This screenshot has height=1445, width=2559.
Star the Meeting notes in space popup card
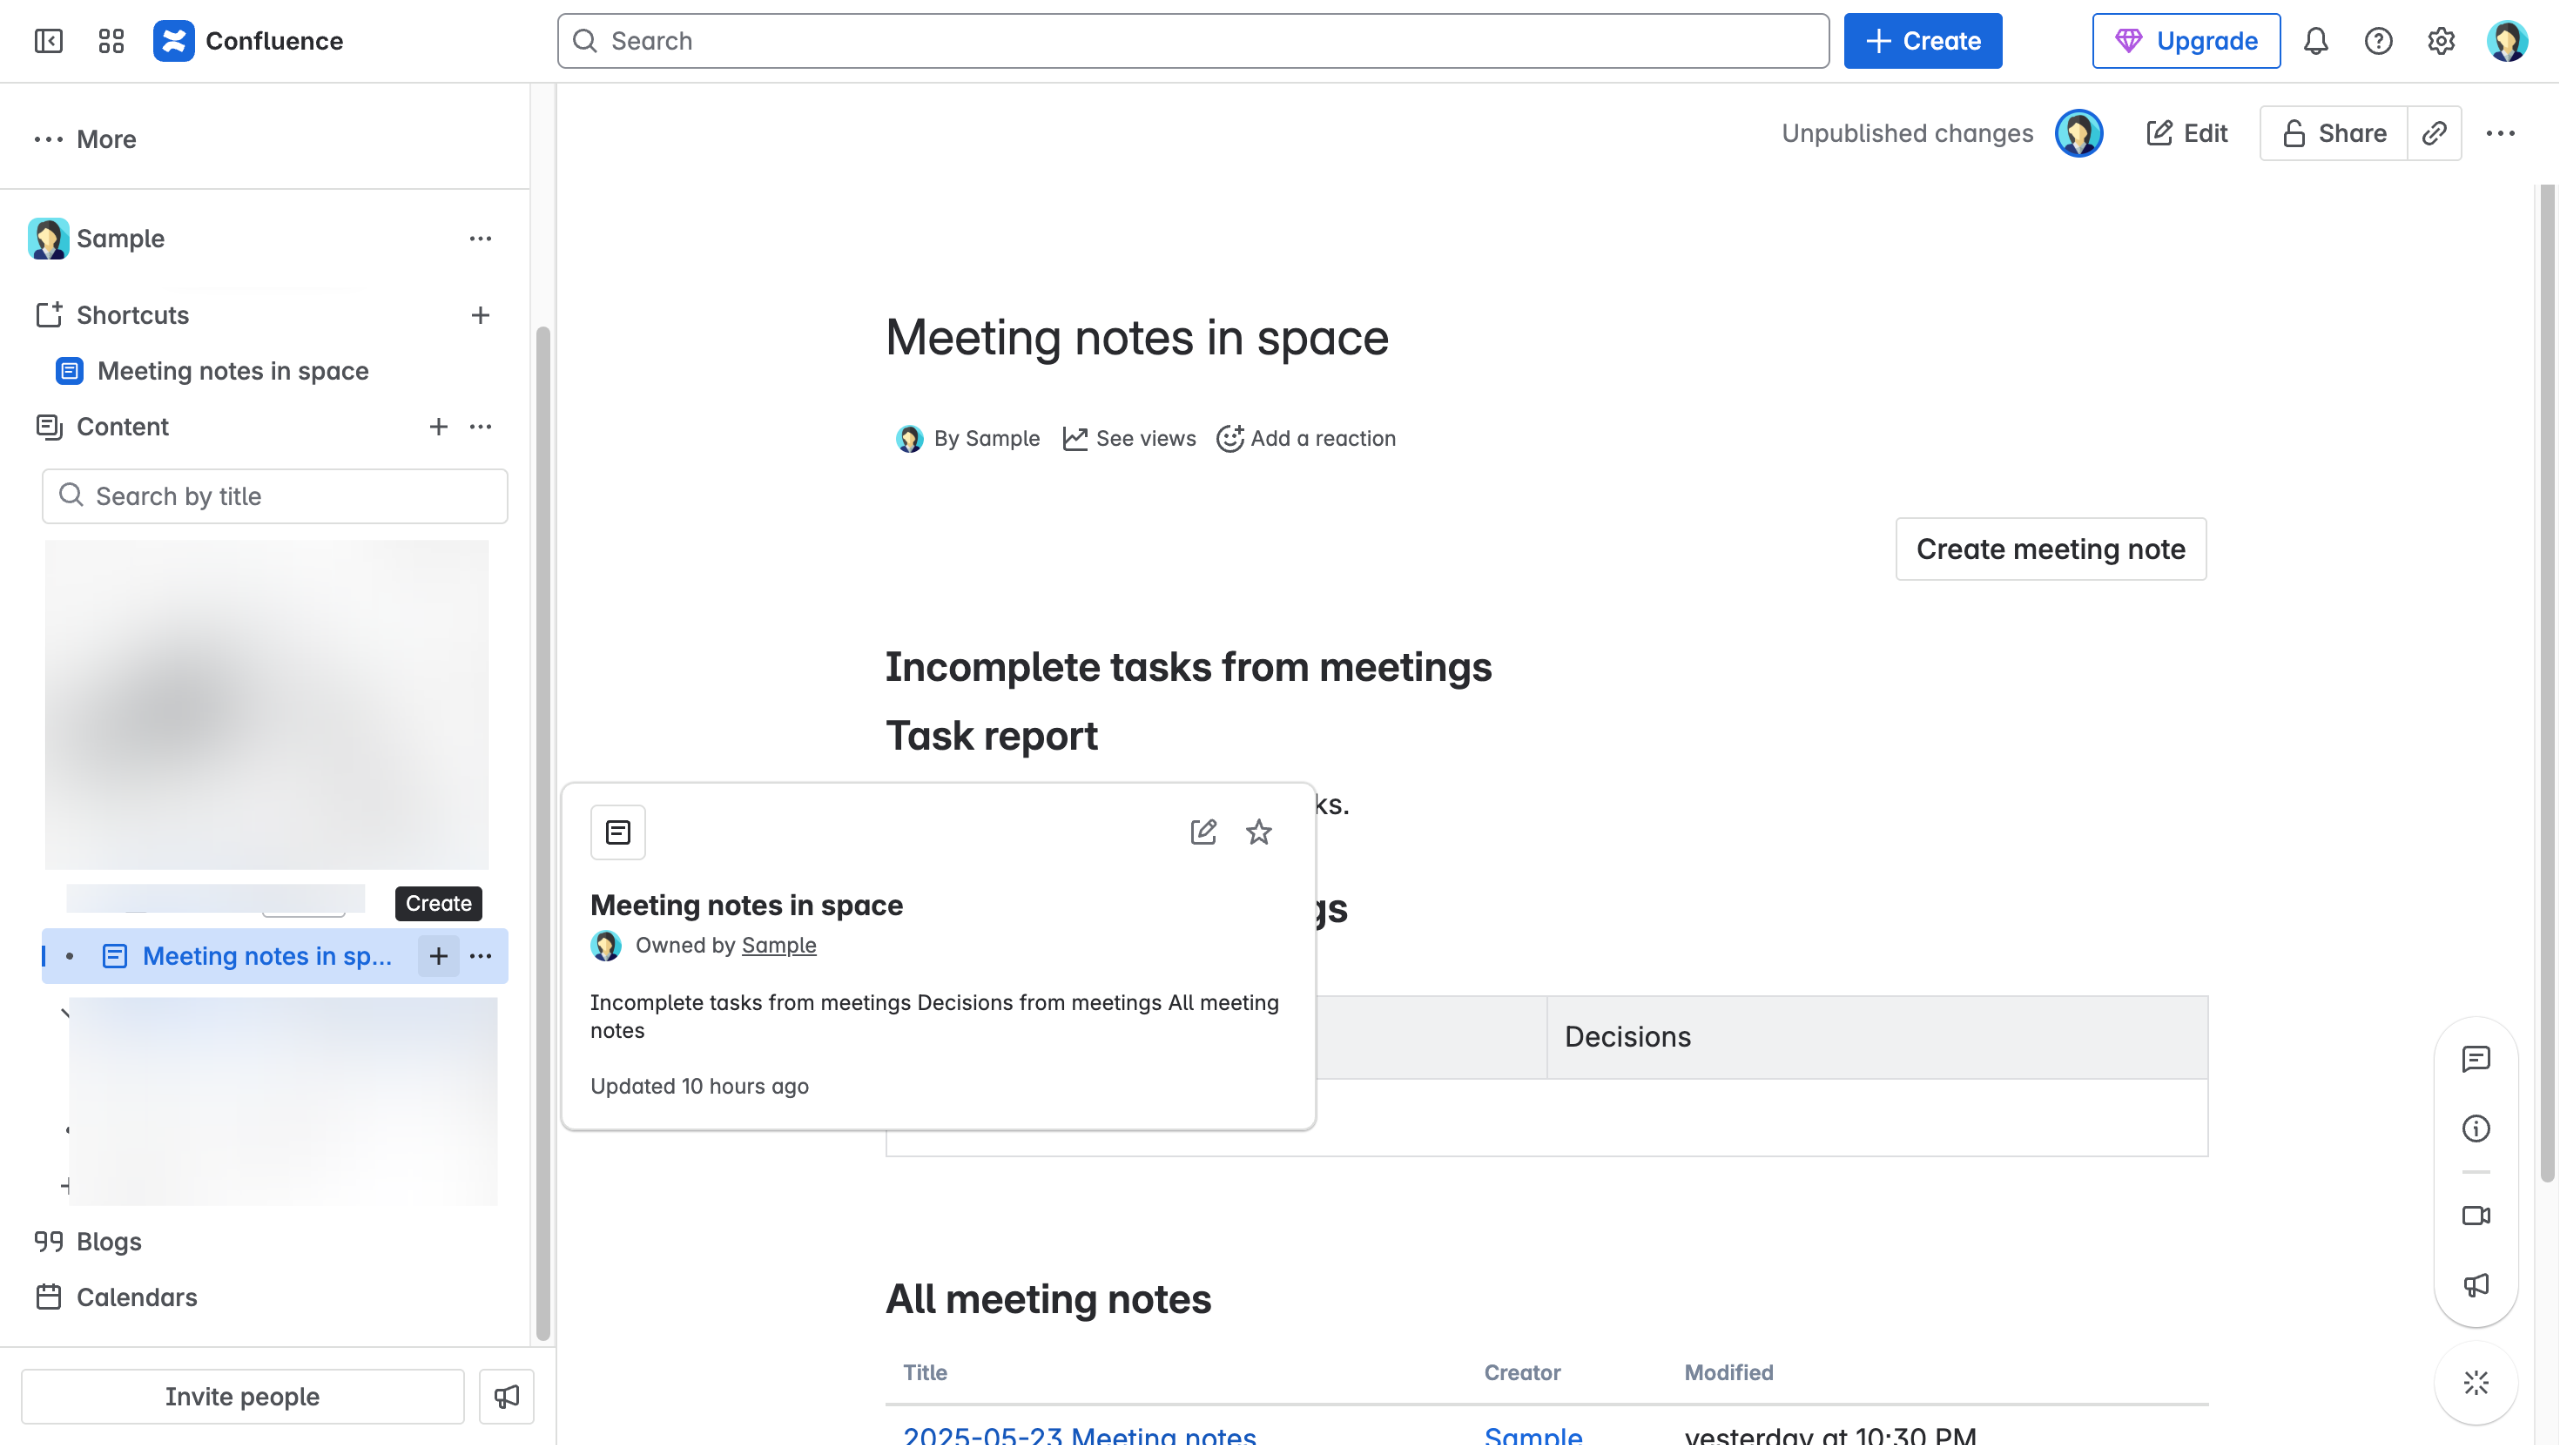(x=1259, y=832)
